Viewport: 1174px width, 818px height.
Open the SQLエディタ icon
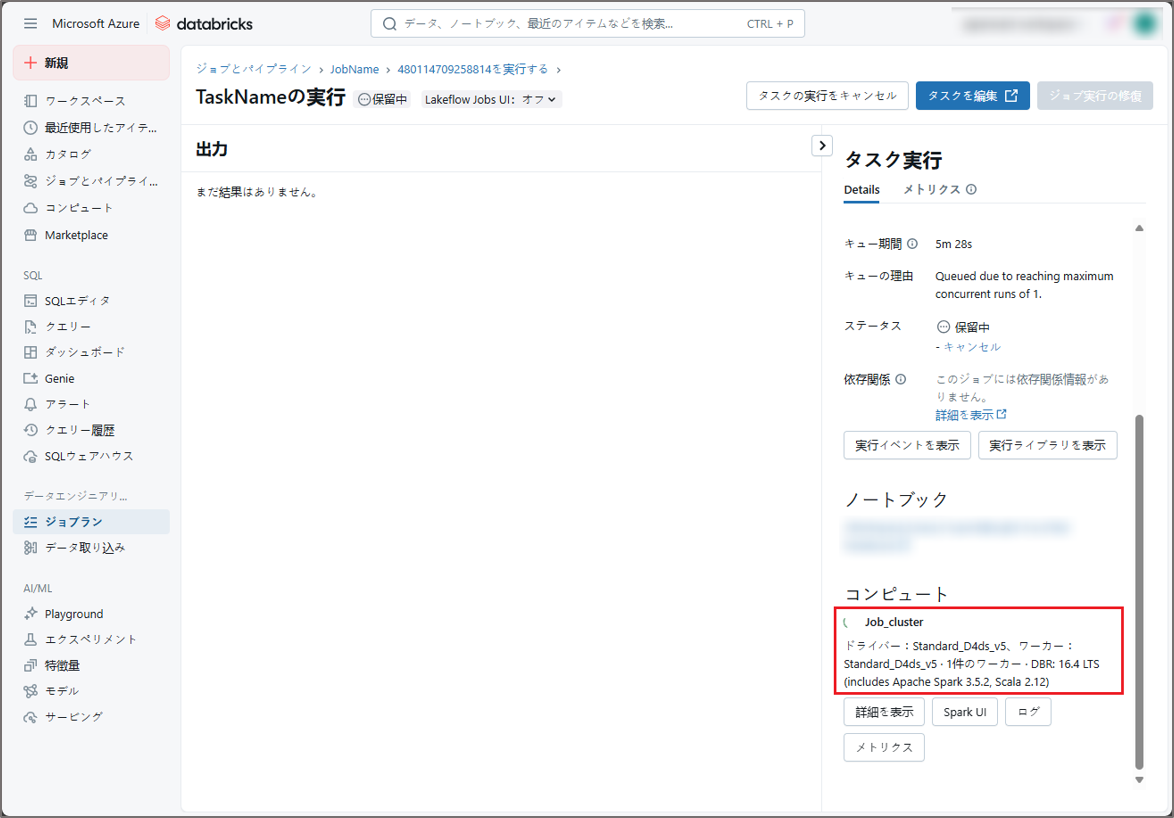tap(31, 301)
